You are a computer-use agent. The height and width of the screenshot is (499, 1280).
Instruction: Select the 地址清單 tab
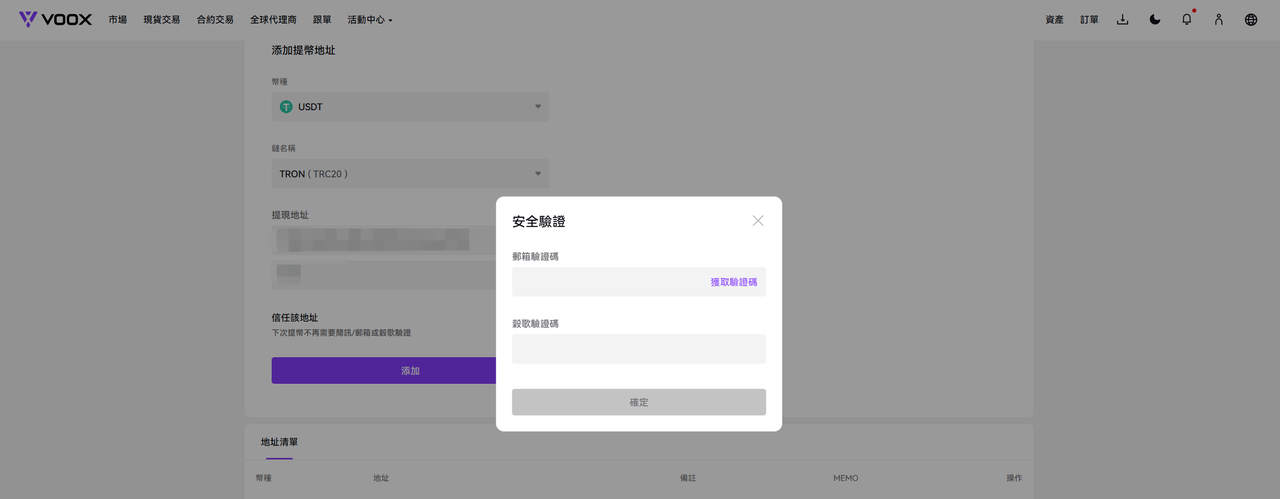tap(279, 442)
